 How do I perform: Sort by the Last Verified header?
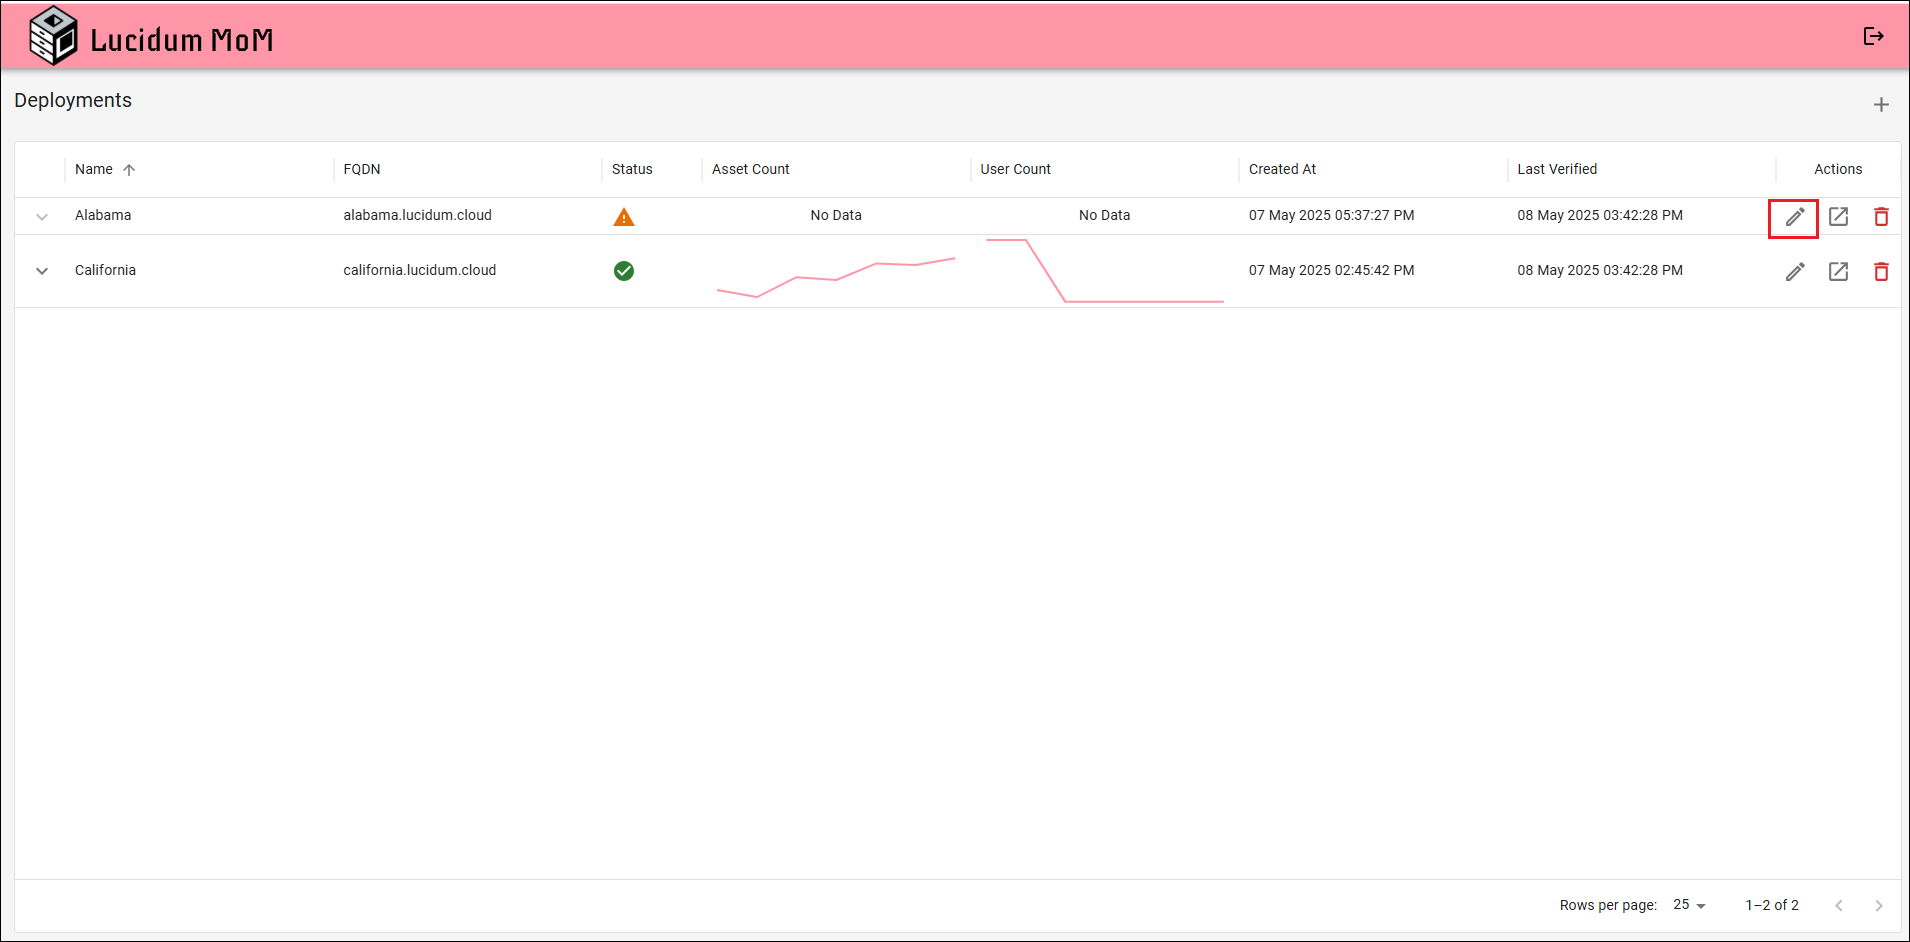(1556, 170)
